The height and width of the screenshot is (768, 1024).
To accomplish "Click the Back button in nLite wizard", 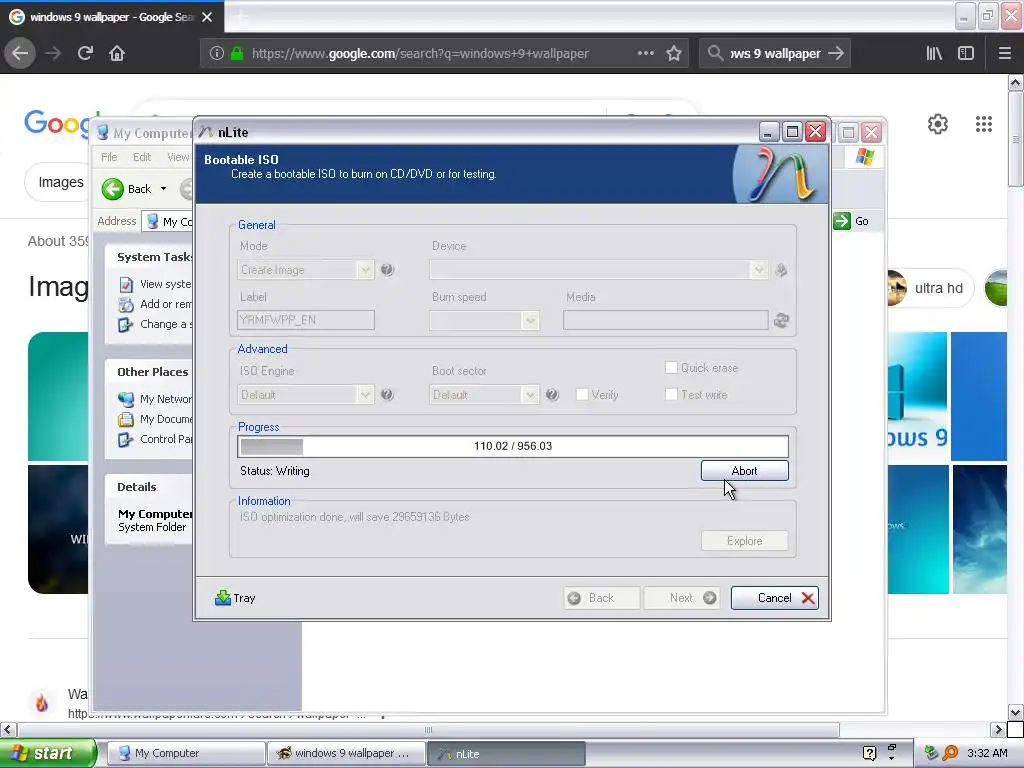I will [x=601, y=598].
